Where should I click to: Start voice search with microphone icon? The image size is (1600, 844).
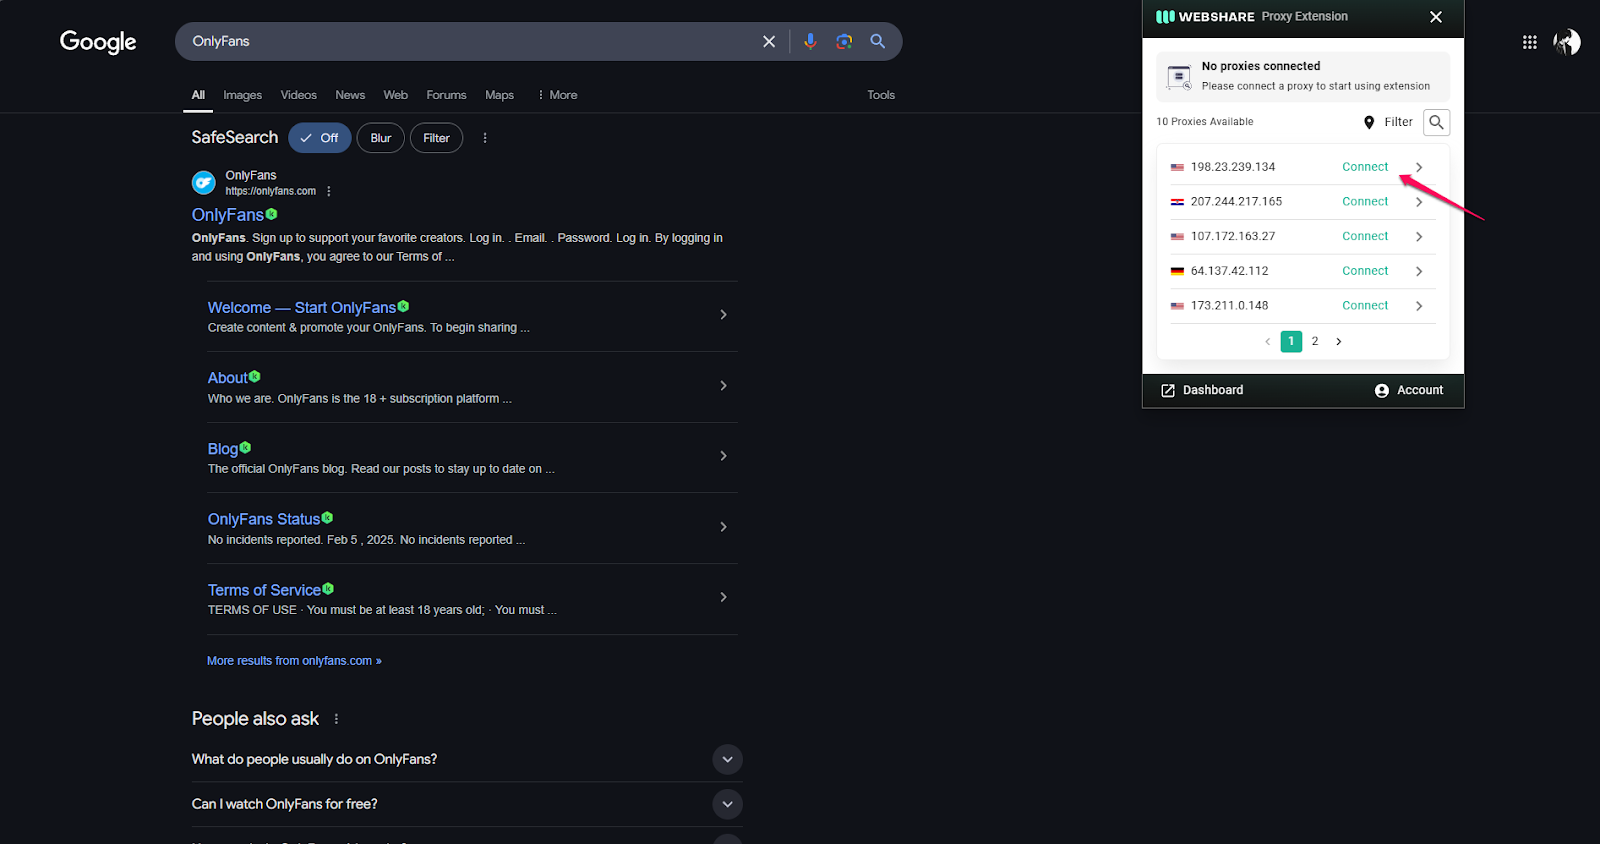(x=810, y=41)
